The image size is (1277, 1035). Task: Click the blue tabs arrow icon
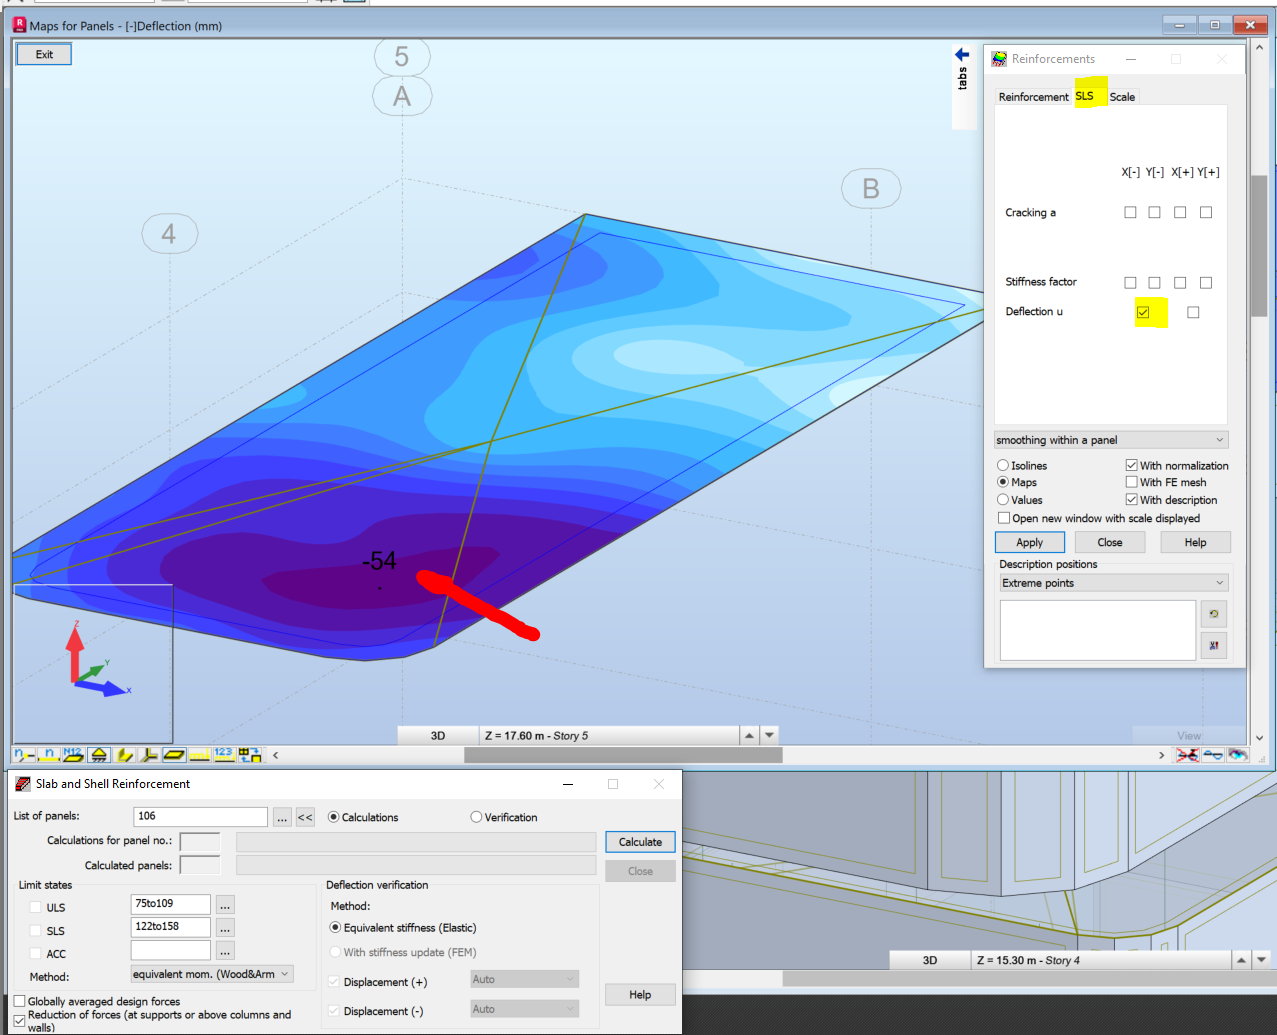pos(962,55)
